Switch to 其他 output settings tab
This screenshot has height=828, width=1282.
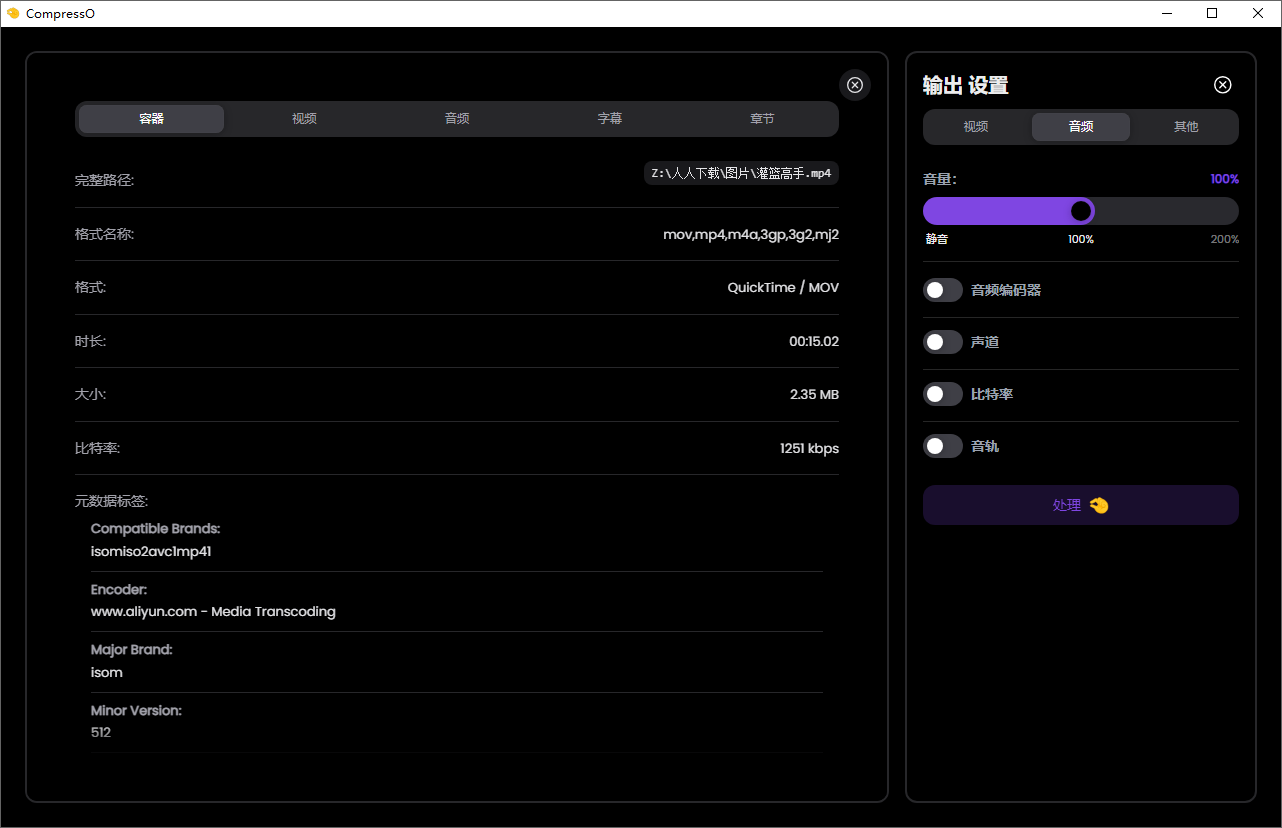pyautogui.click(x=1186, y=127)
